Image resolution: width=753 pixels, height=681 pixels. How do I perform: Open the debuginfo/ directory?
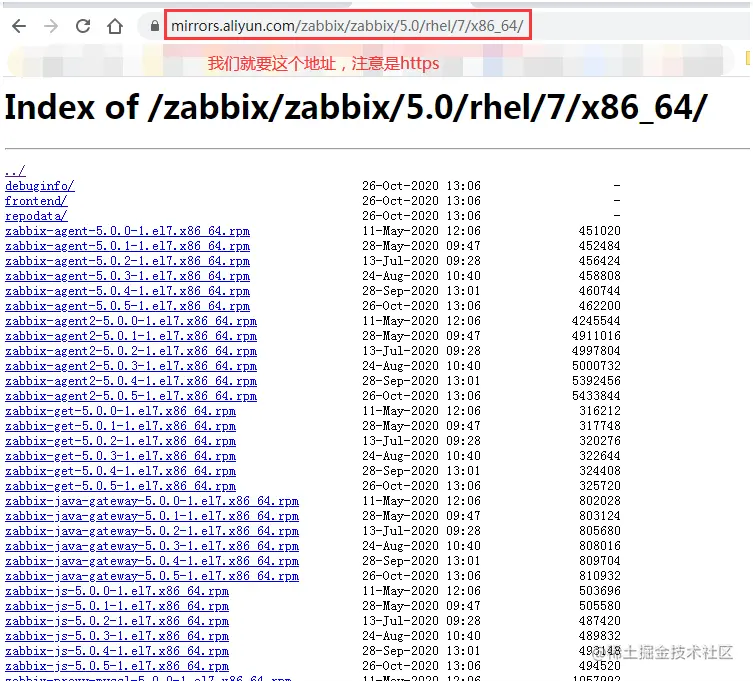(x=40, y=185)
